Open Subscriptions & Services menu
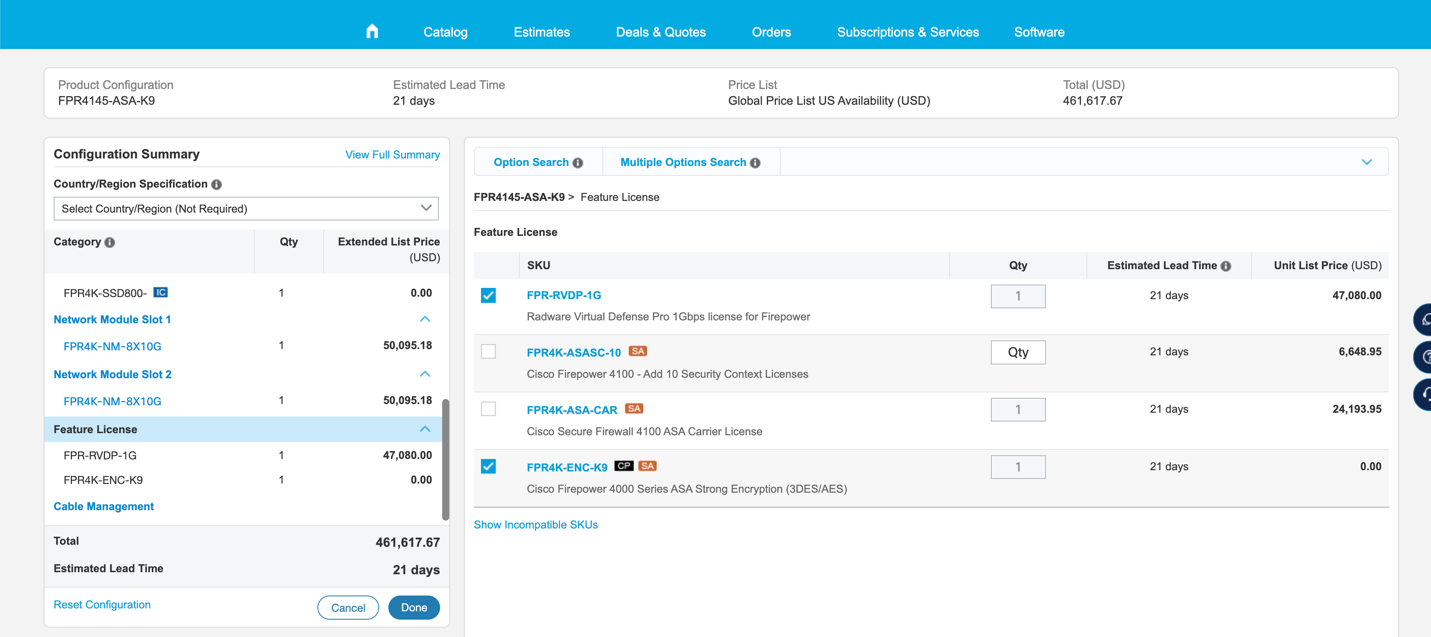1431x637 pixels. pyautogui.click(x=908, y=32)
